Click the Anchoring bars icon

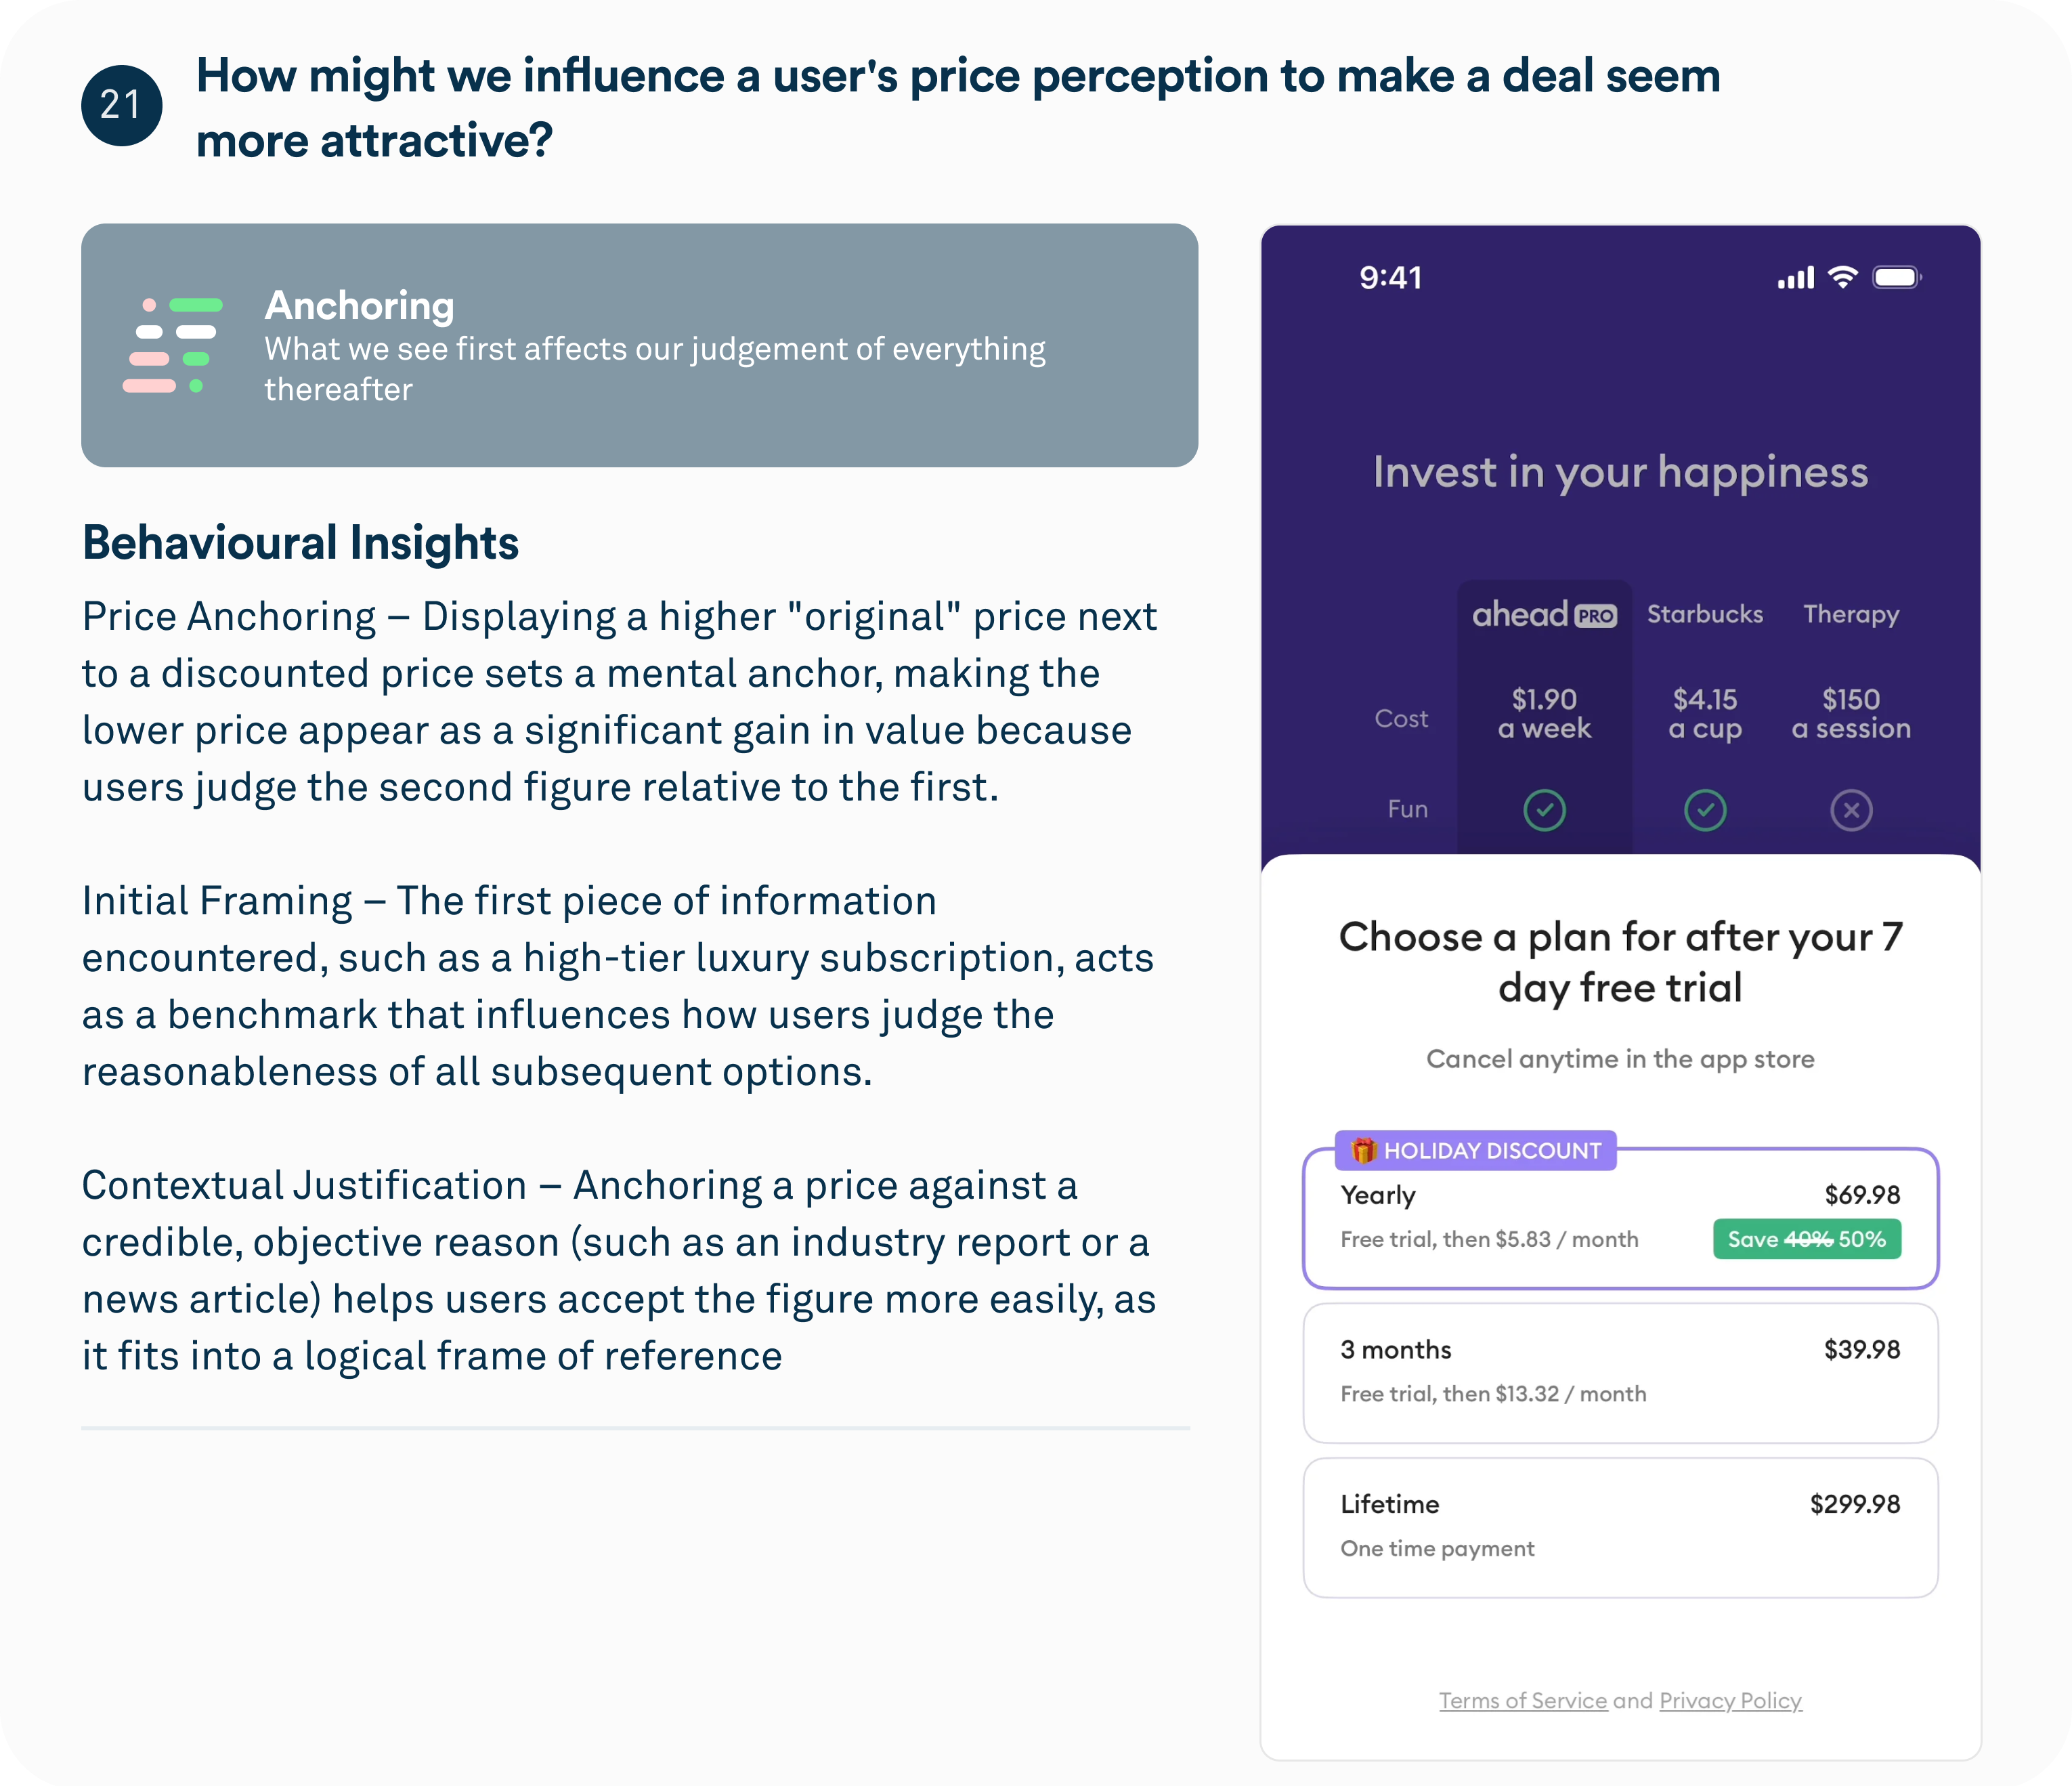pos(173,345)
